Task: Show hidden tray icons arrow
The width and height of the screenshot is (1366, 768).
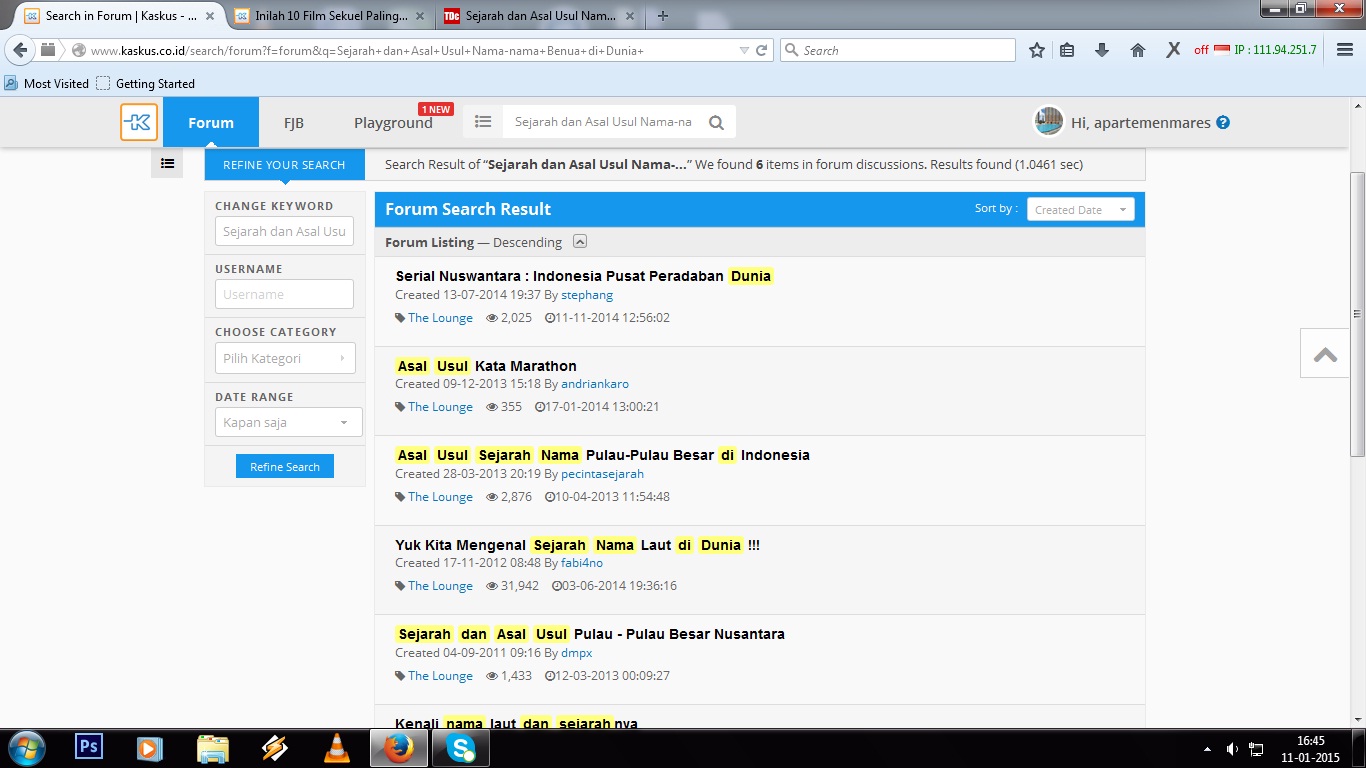Action: click(1208, 749)
